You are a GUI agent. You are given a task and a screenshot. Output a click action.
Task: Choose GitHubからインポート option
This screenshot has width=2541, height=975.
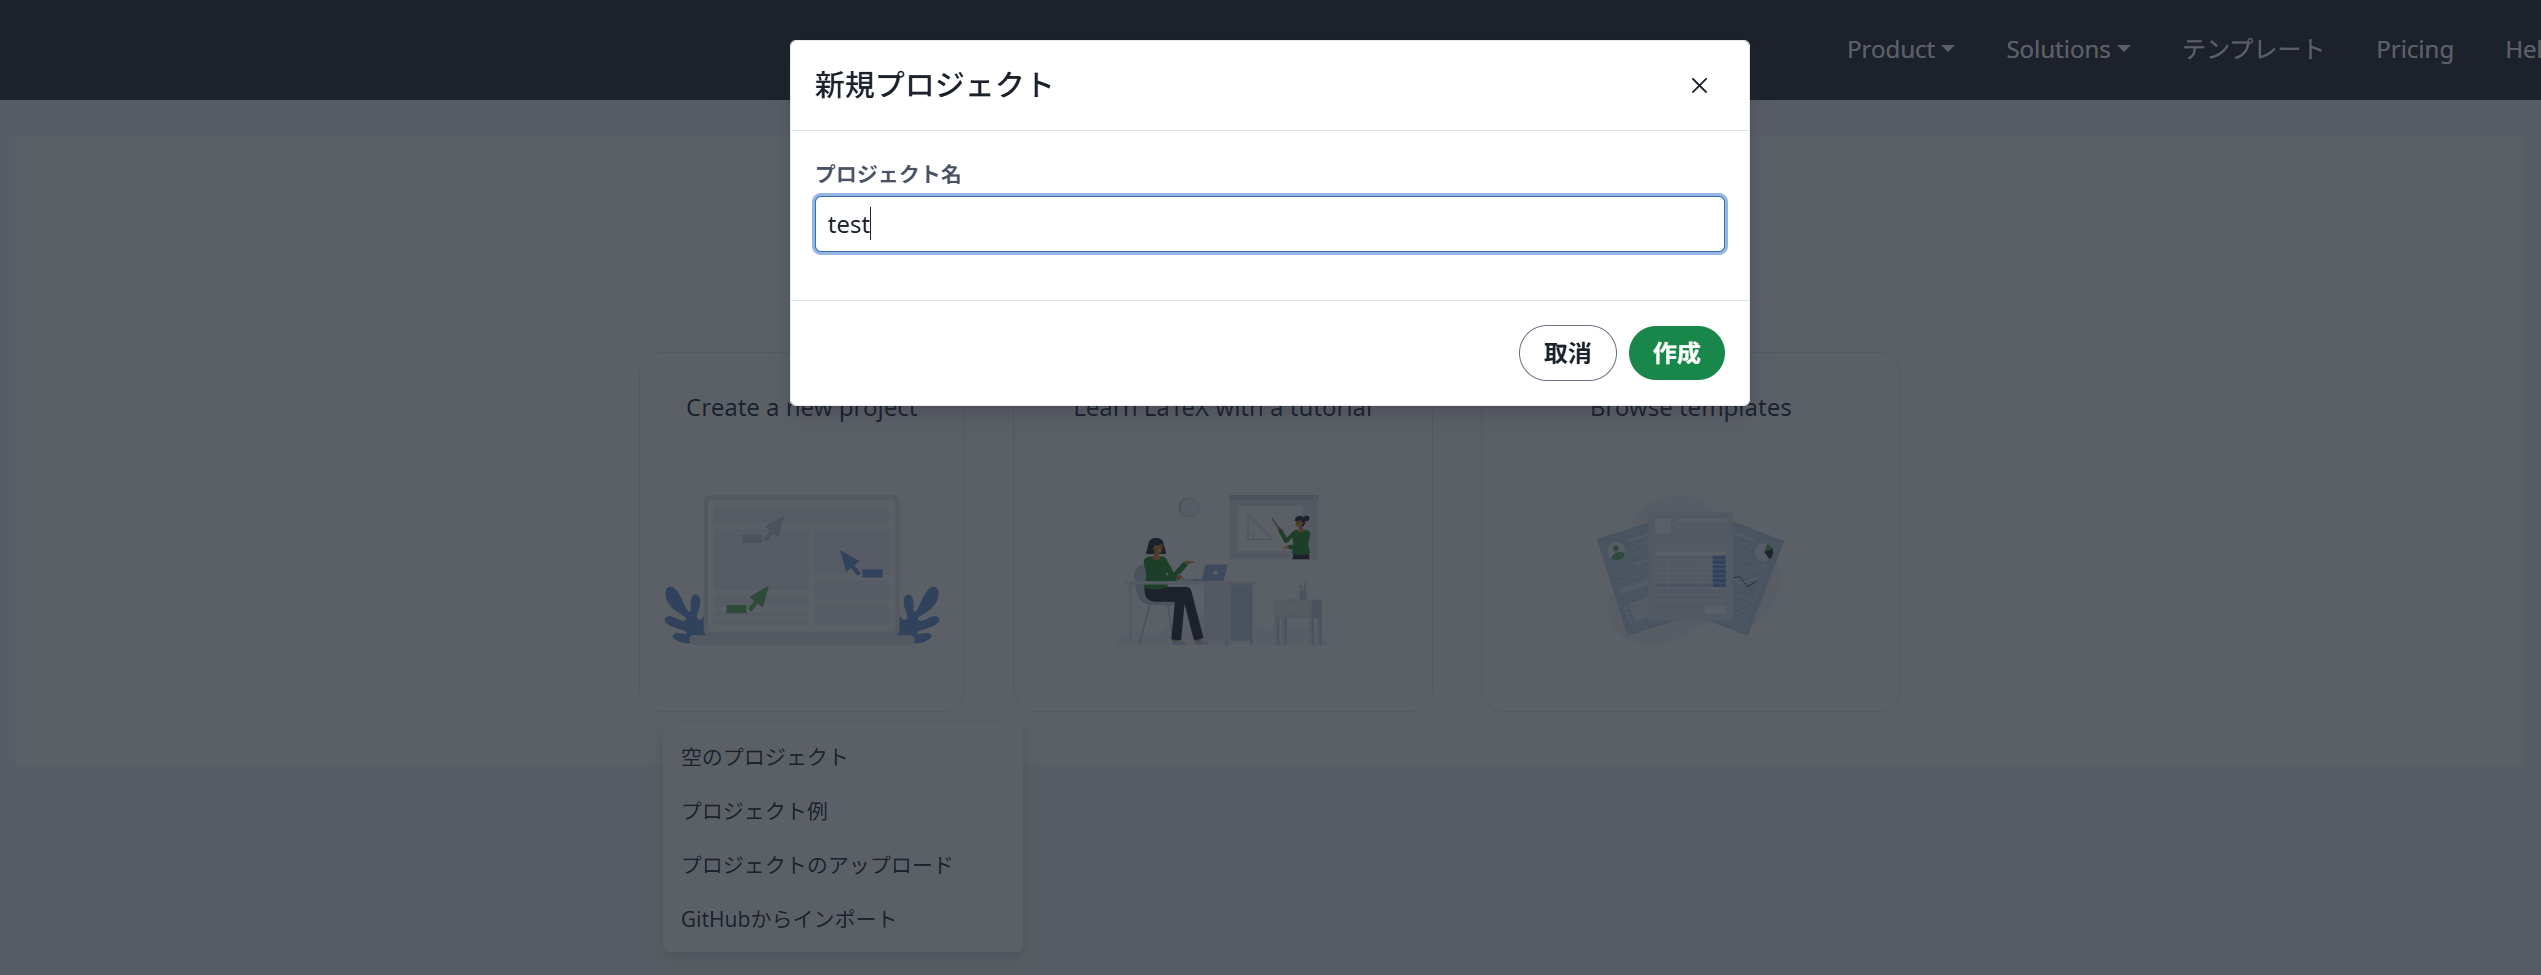842,919
